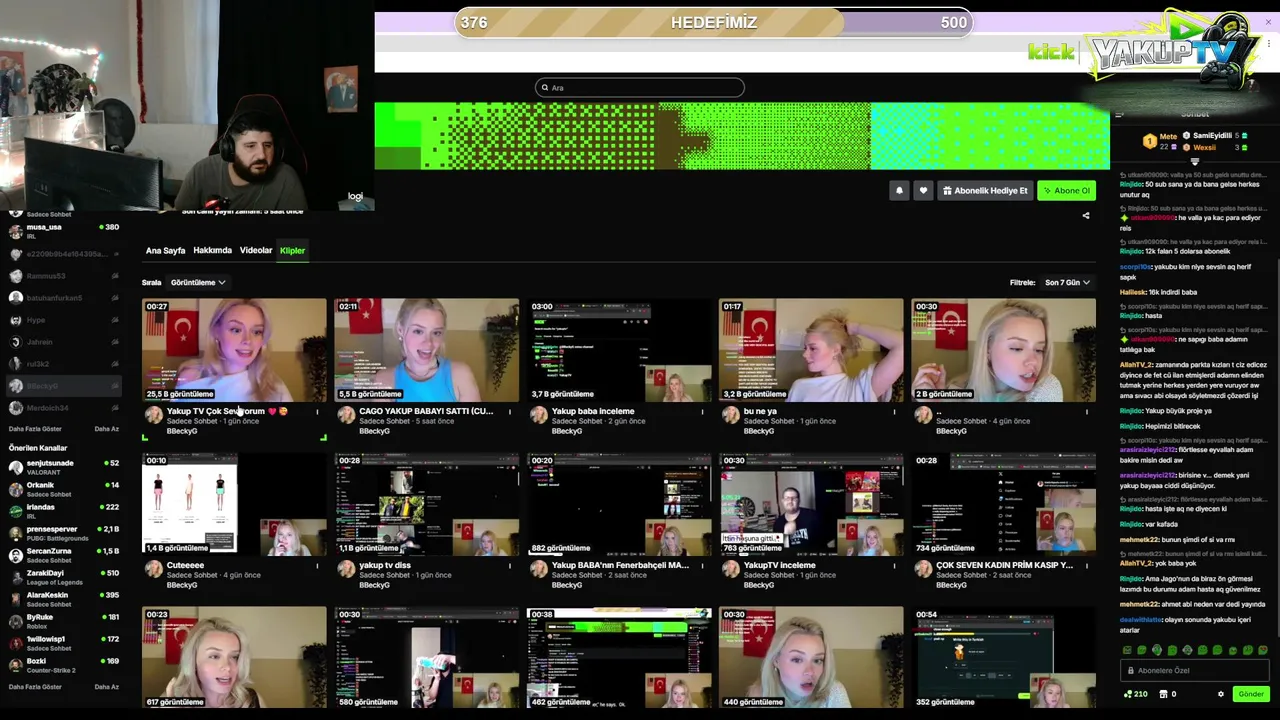This screenshot has width=1280, height=720.
Task: Play the 03:00 Yakup baba inceleme thumbnail
Action: point(618,350)
